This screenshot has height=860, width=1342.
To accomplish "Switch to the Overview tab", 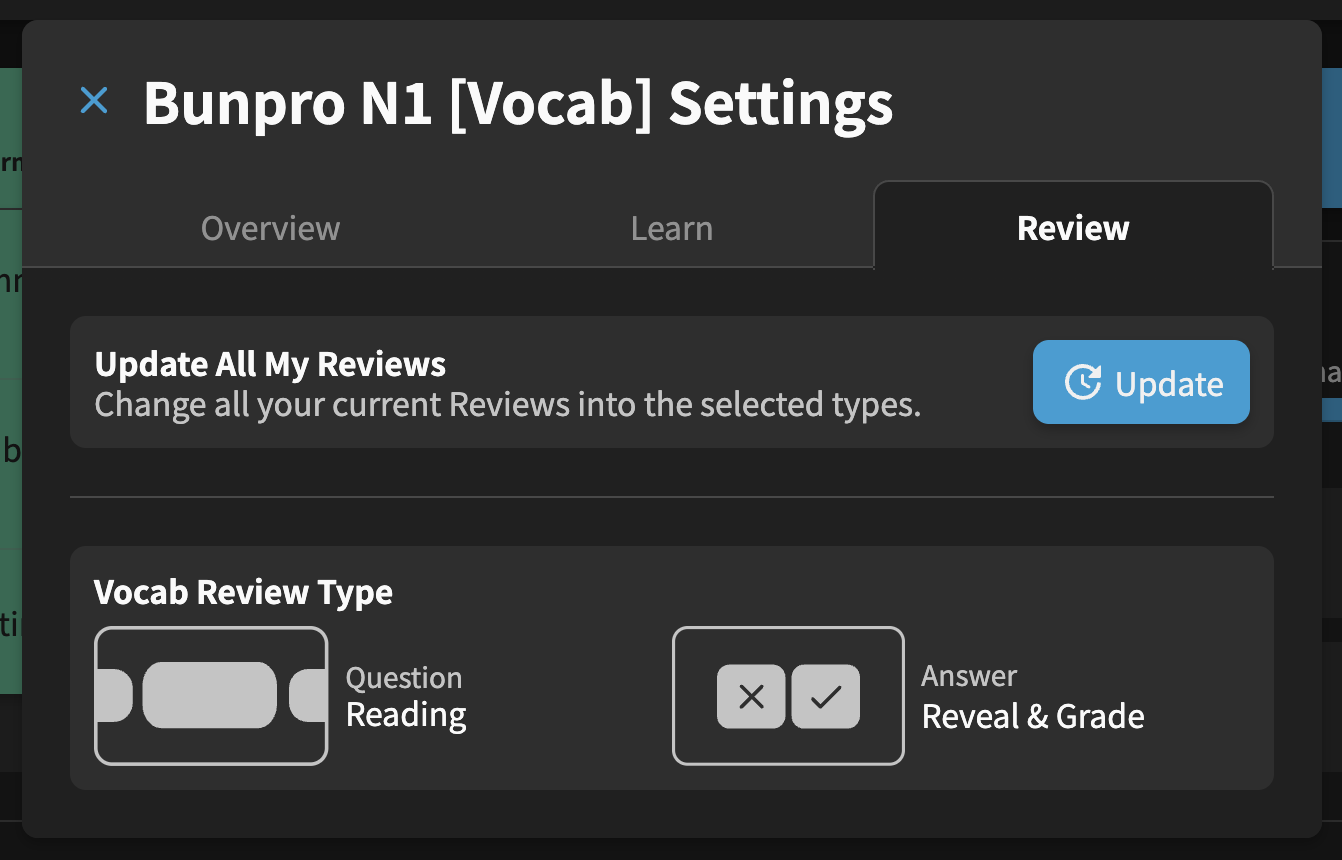I will 270,228.
